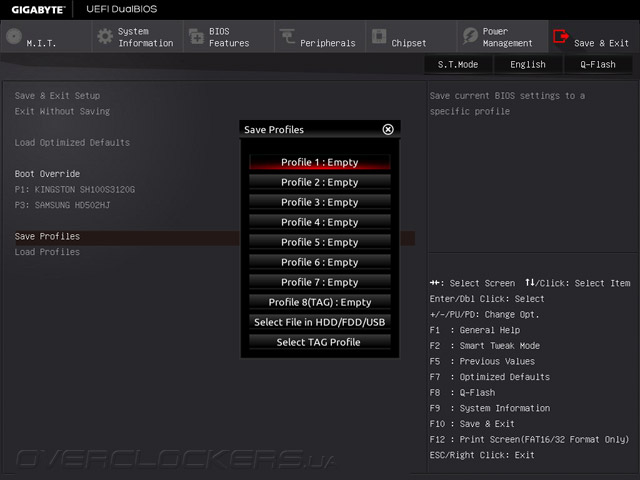Select the Save Profiles menu entry

click(47, 236)
